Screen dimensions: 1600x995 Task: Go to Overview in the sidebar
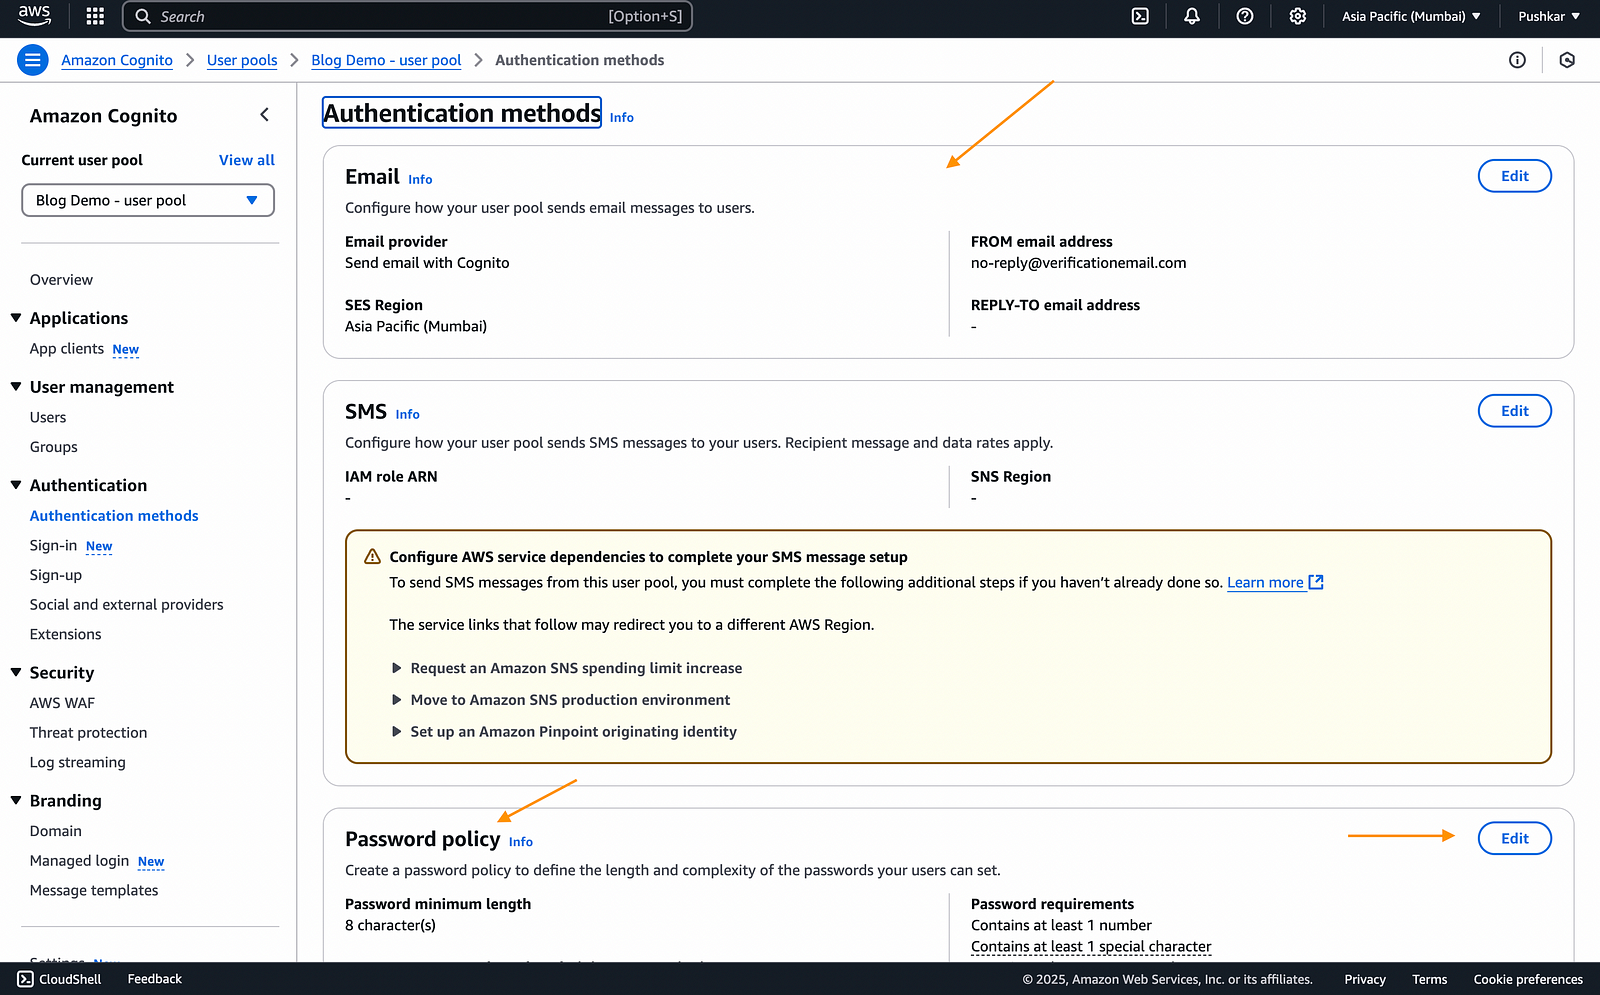tap(61, 280)
